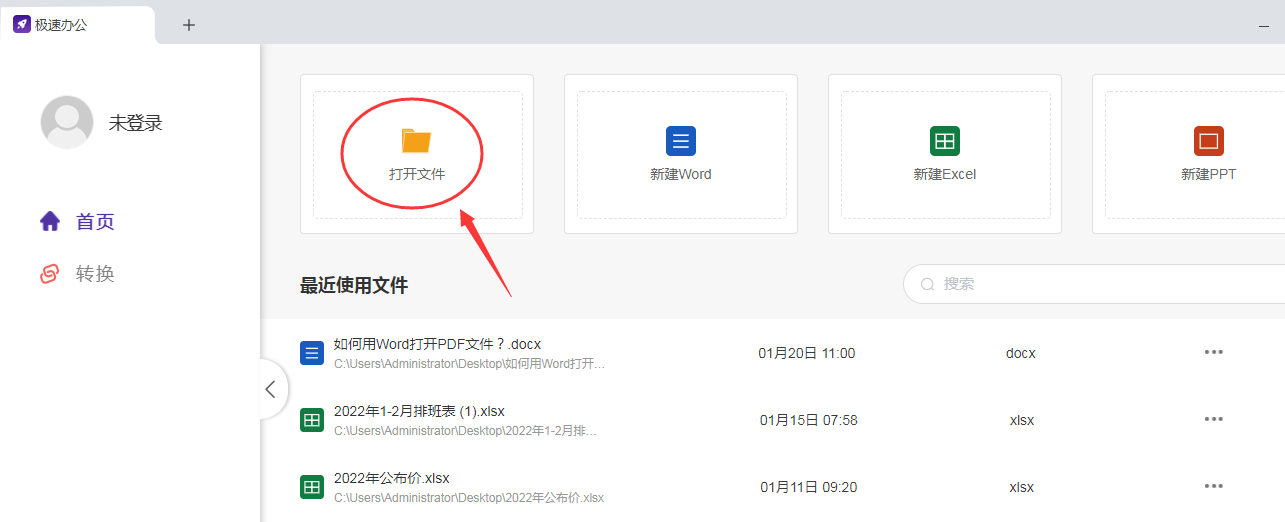
Task: Click the xlsx icon for 2022年公布价
Action: pos(312,487)
